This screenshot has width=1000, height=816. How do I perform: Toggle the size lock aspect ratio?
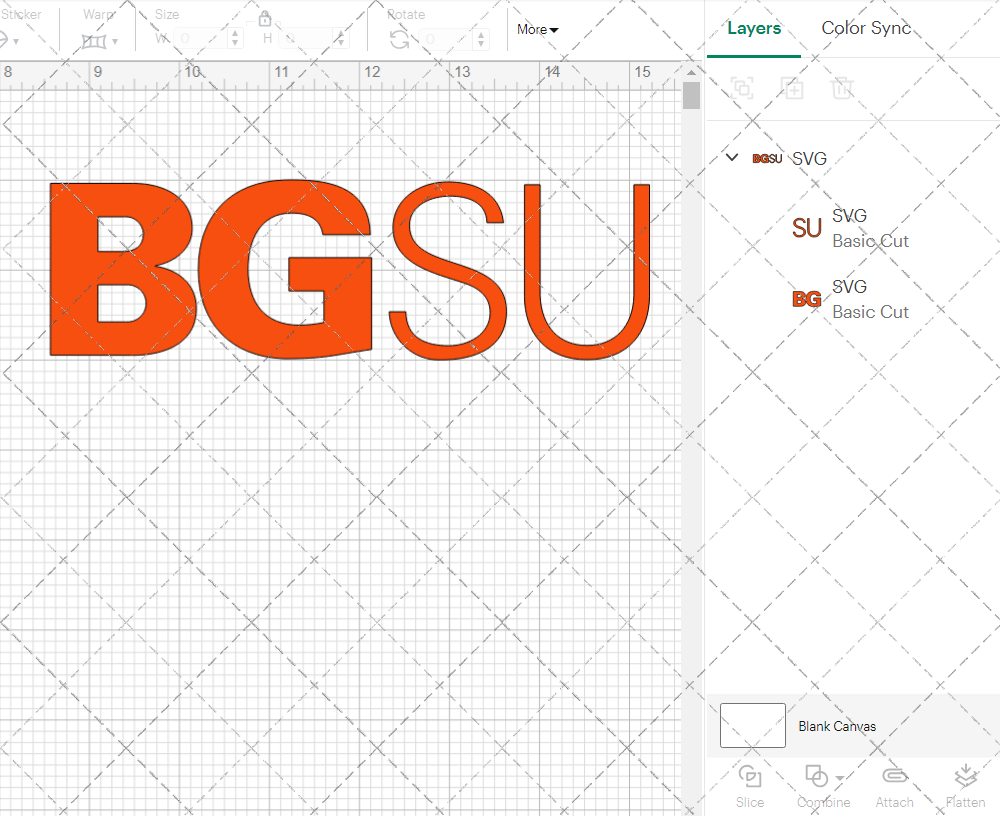(265, 18)
